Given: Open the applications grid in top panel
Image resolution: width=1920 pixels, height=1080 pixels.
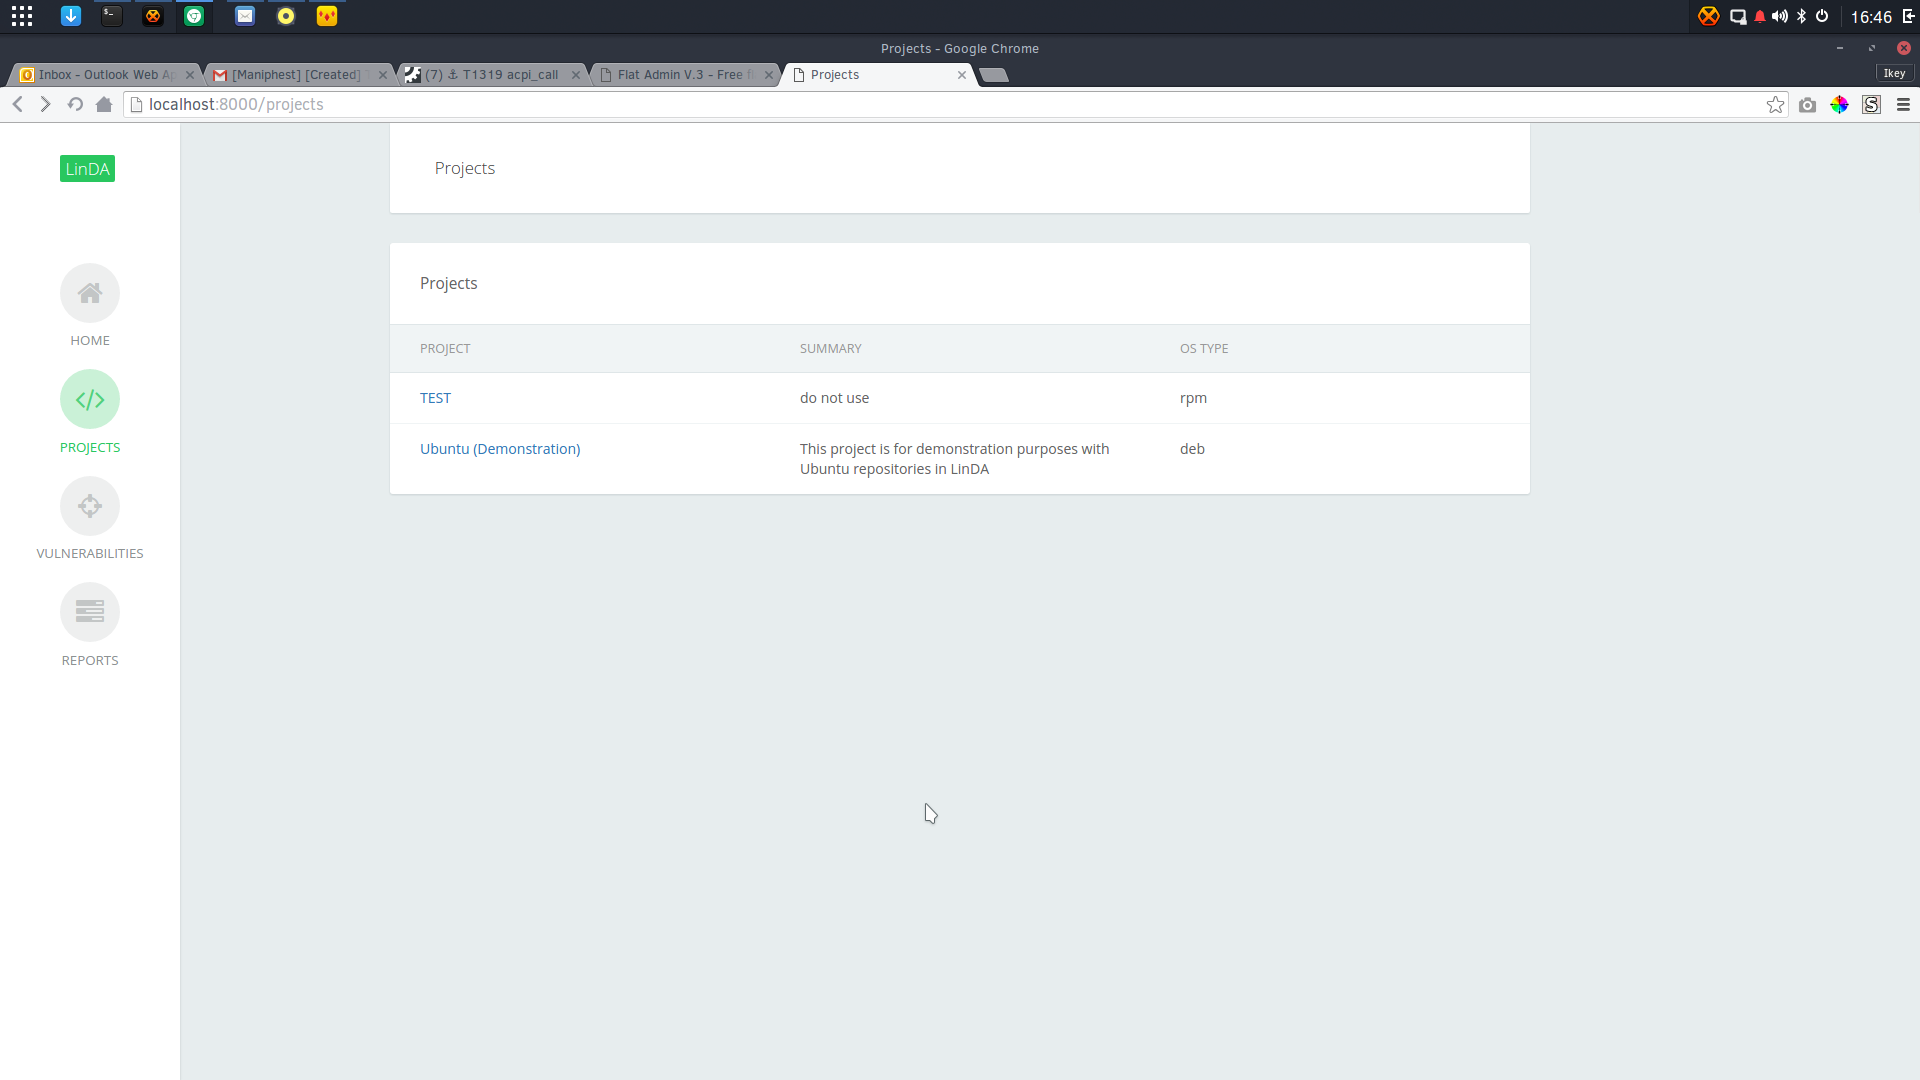Looking at the screenshot, I should click(22, 16).
